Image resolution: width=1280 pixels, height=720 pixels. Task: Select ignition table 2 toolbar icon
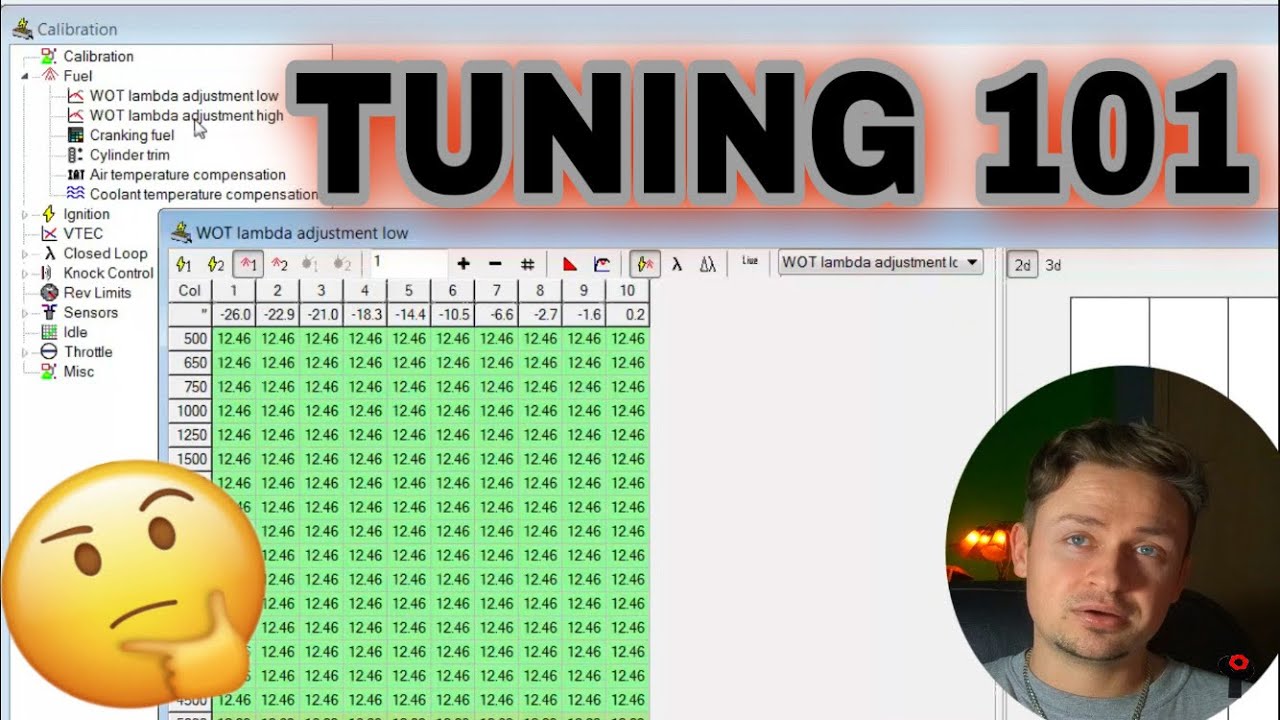[x=215, y=265]
